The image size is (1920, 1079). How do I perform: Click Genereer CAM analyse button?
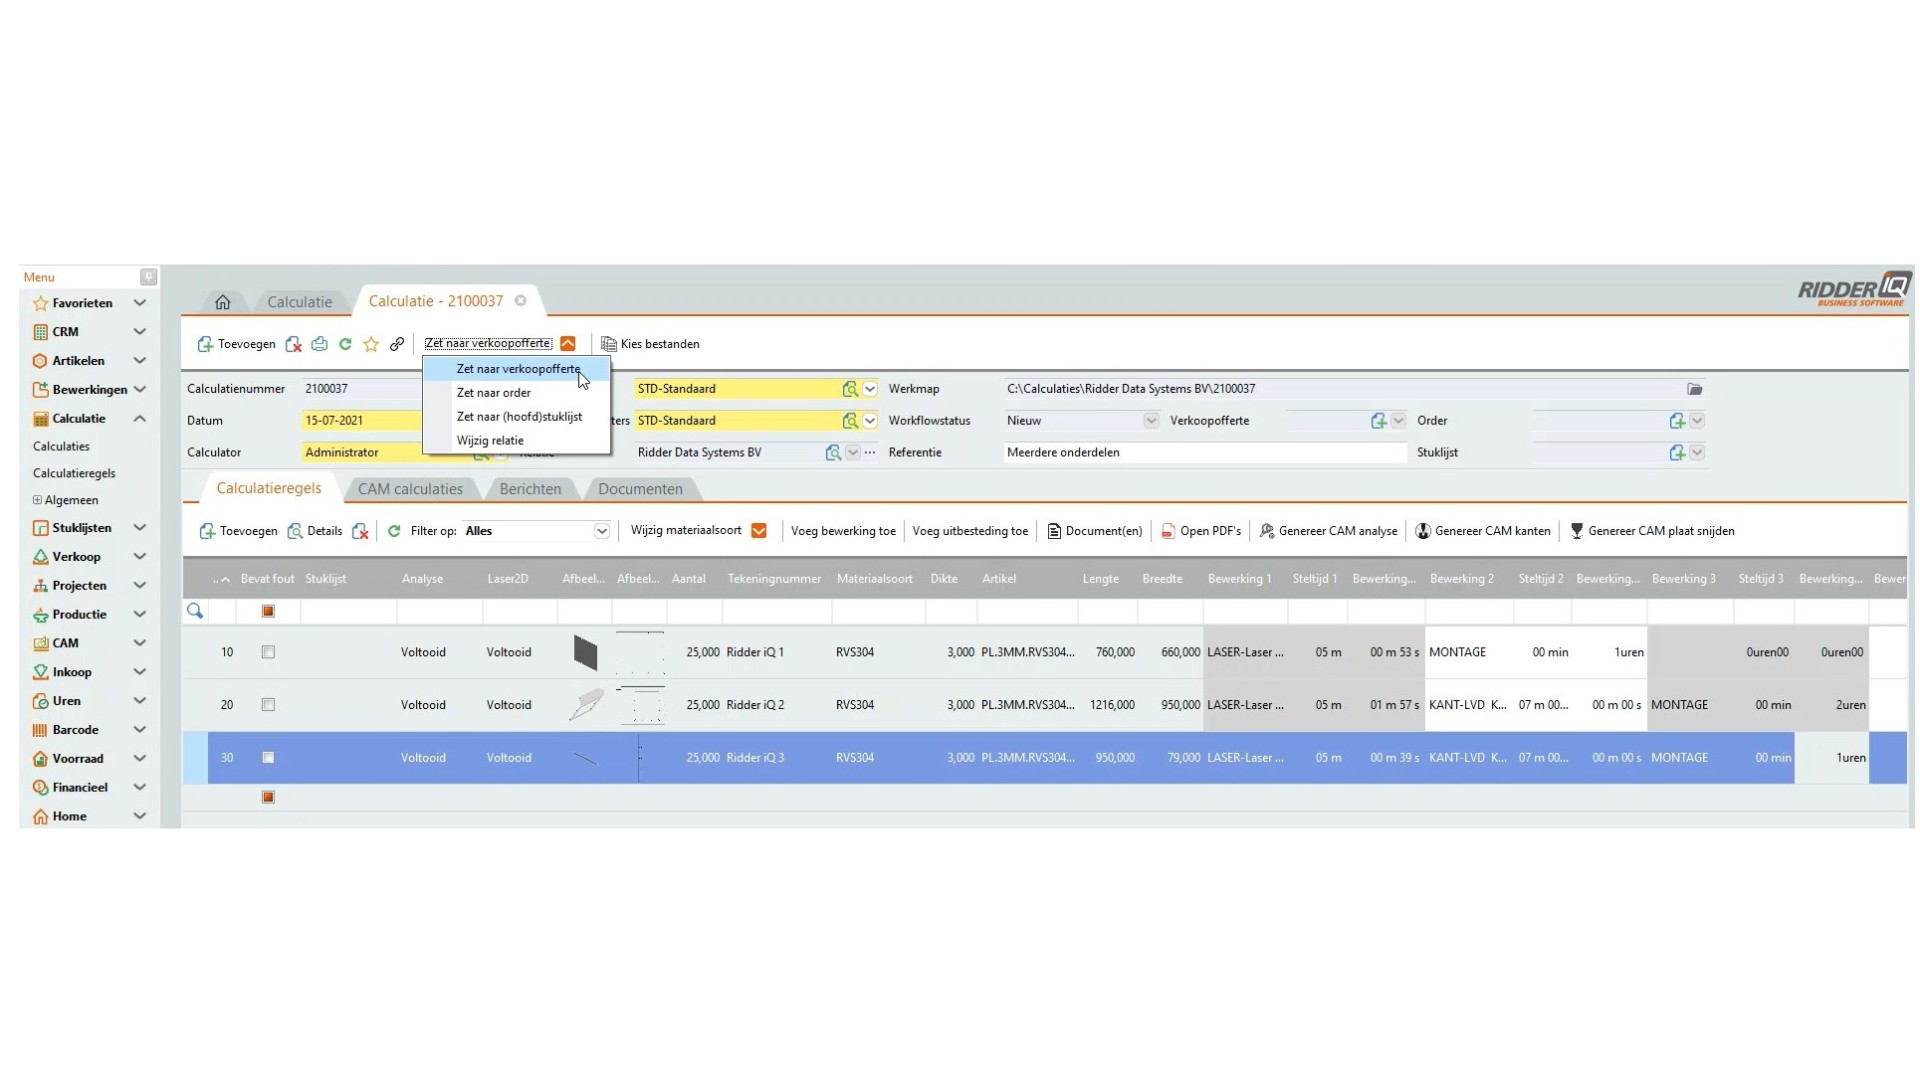(x=1328, y=531)
